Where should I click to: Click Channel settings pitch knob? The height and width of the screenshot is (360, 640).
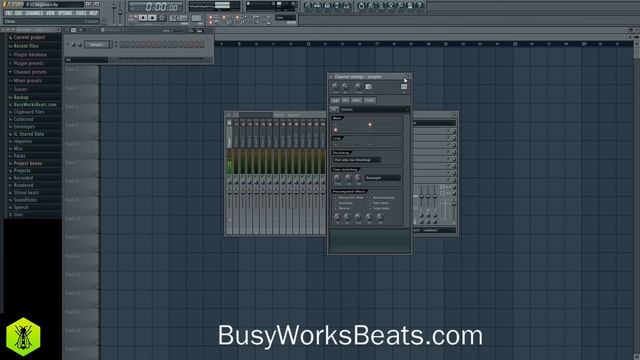(358, 86)
